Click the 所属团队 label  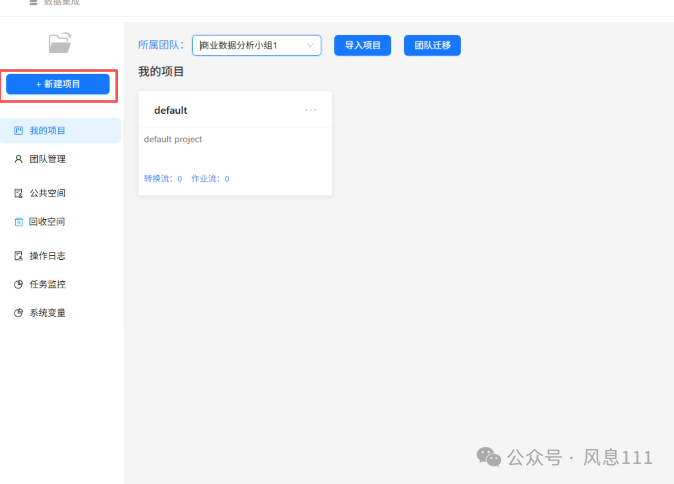(161, 45)
